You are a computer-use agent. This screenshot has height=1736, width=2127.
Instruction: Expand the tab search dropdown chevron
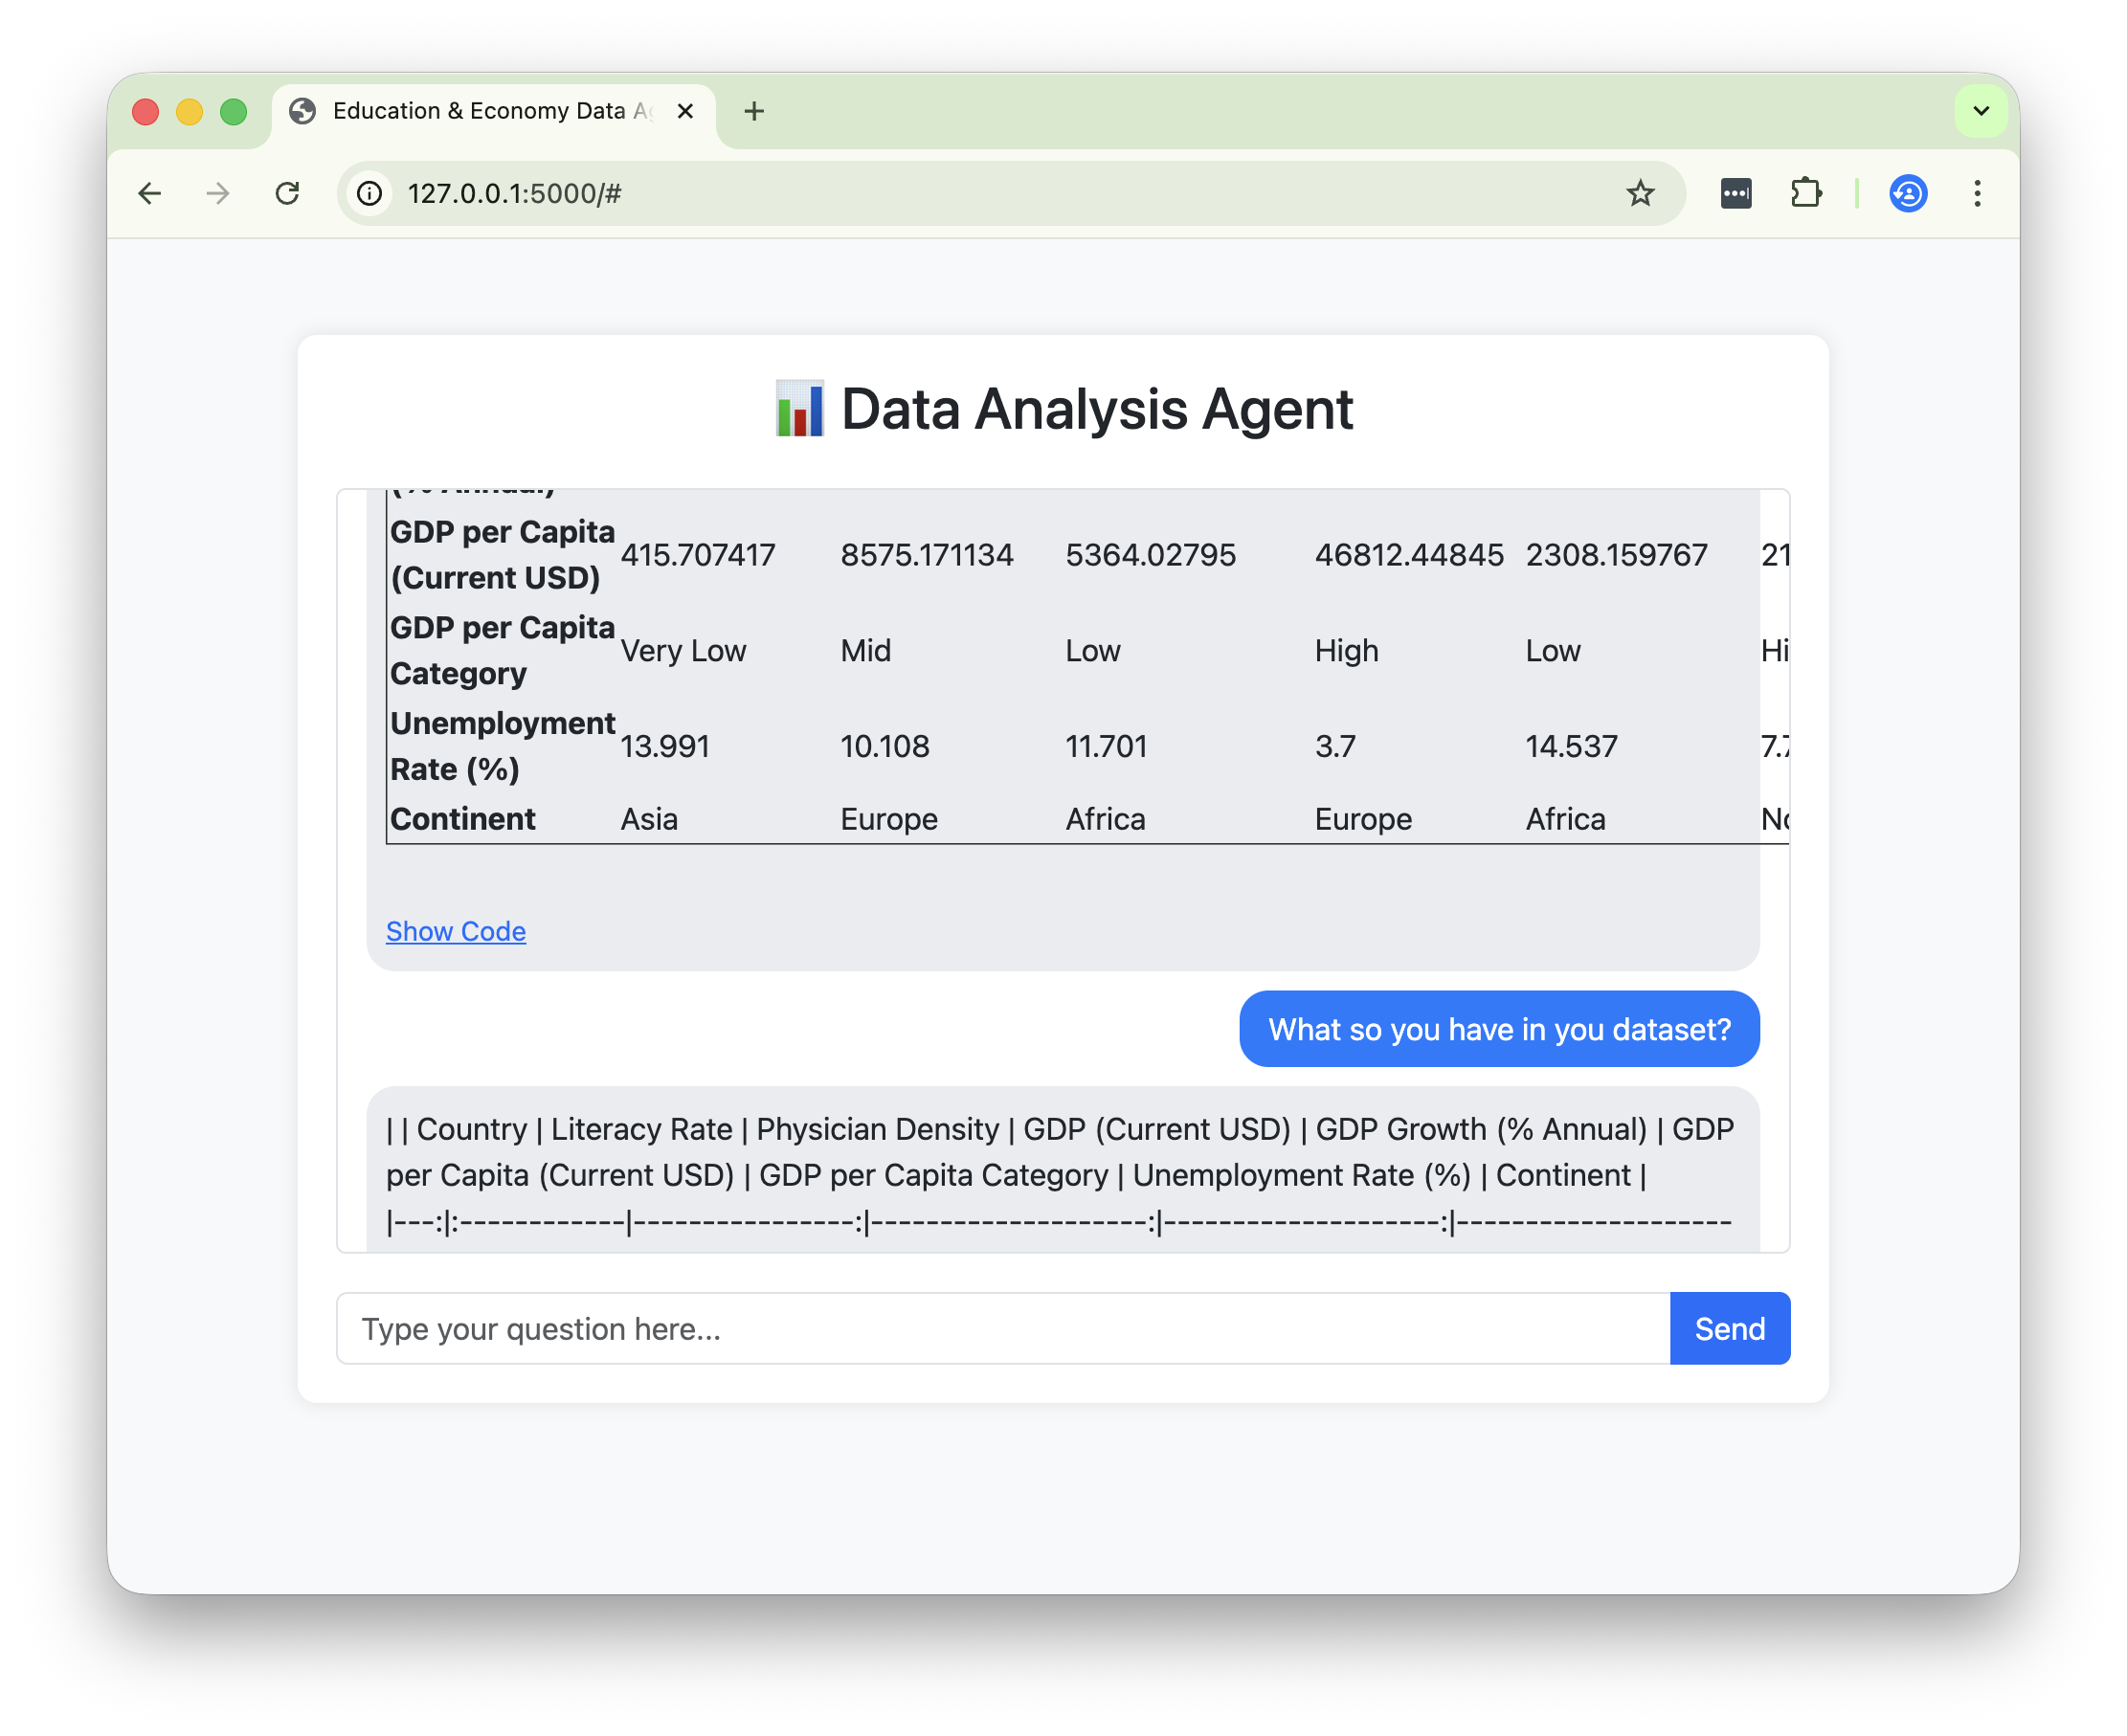1981,111
